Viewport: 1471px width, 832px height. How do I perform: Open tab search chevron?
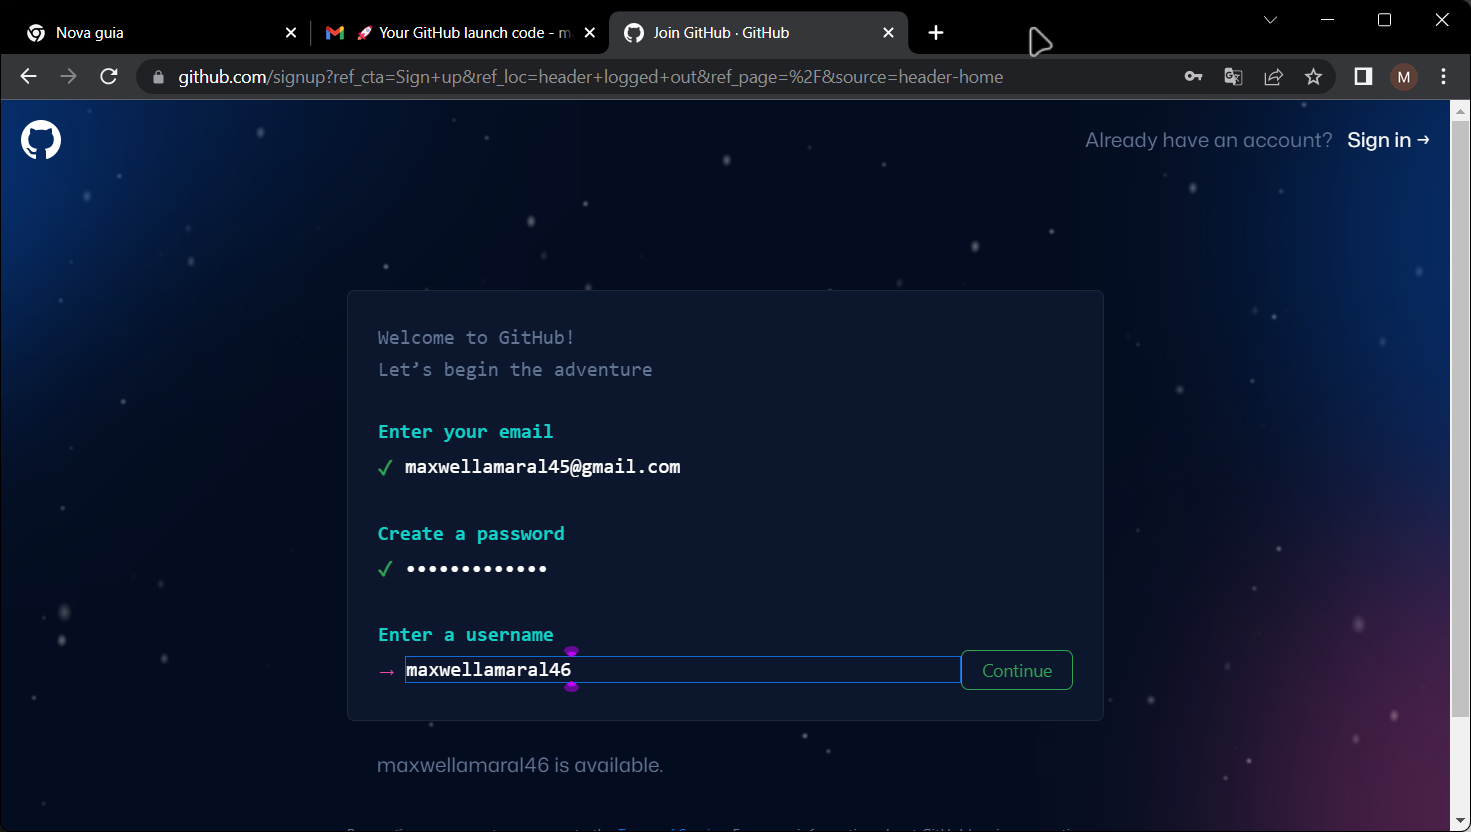click(x=1270, y=20)
